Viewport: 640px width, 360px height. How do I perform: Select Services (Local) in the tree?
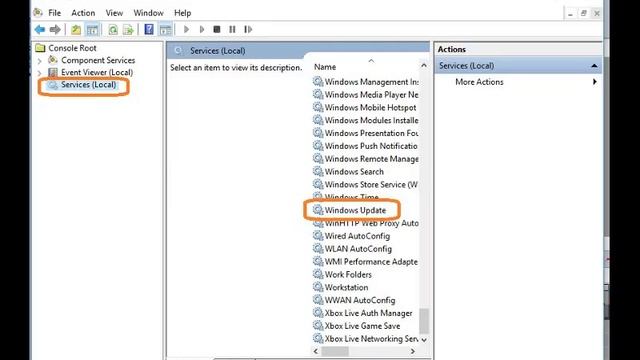click(x=88, y=85)
